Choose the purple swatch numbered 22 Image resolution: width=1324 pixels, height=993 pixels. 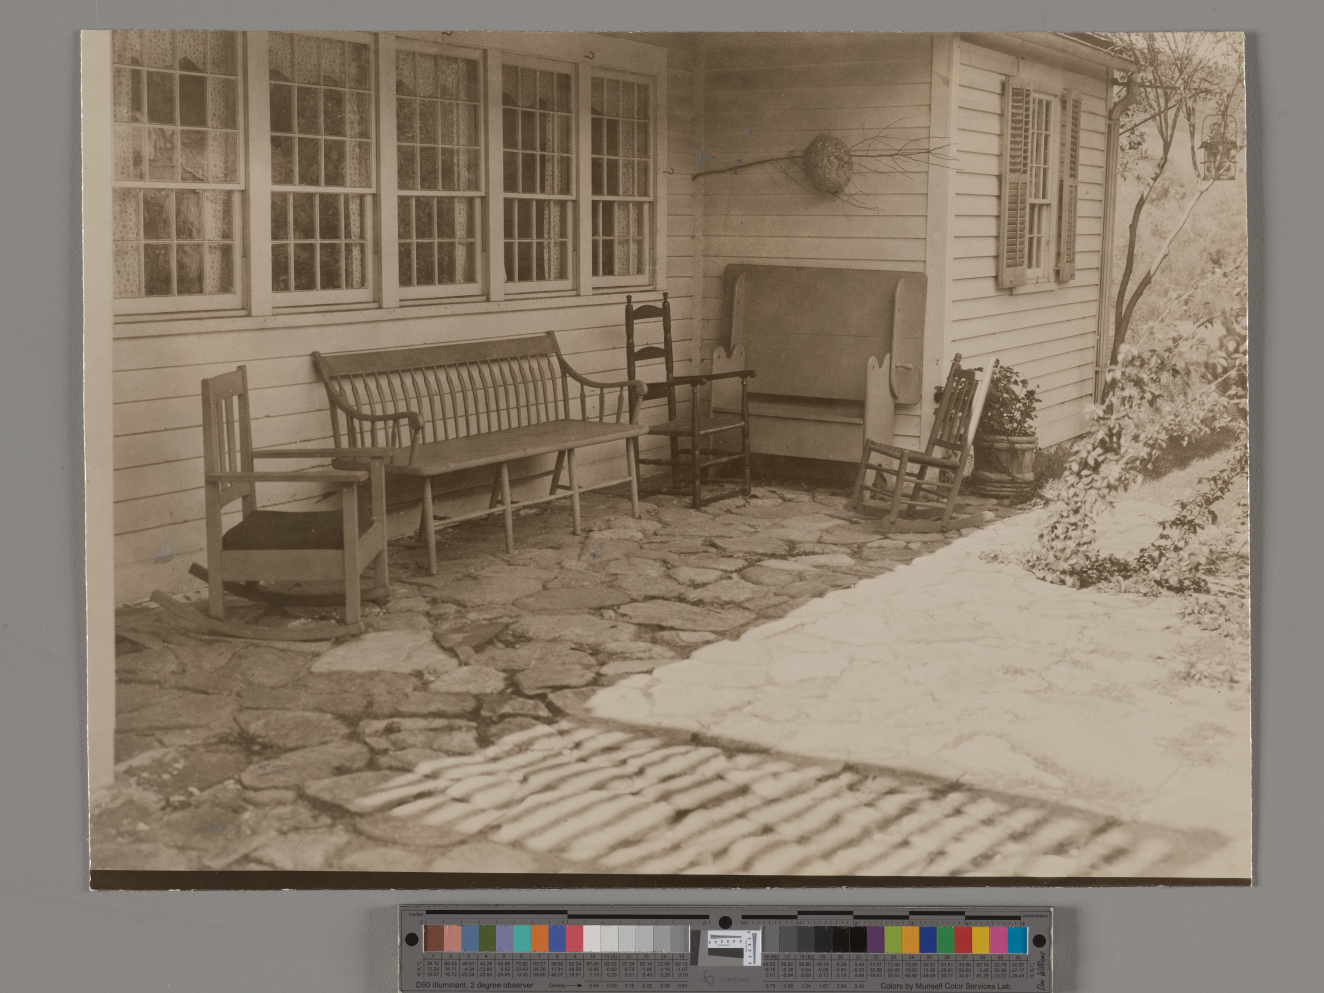coord(875,939)
